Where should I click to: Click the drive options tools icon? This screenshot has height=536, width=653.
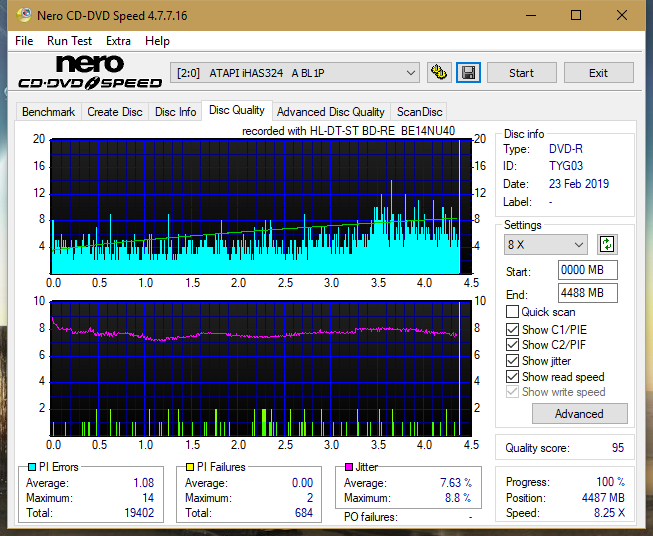pos(439,73)
